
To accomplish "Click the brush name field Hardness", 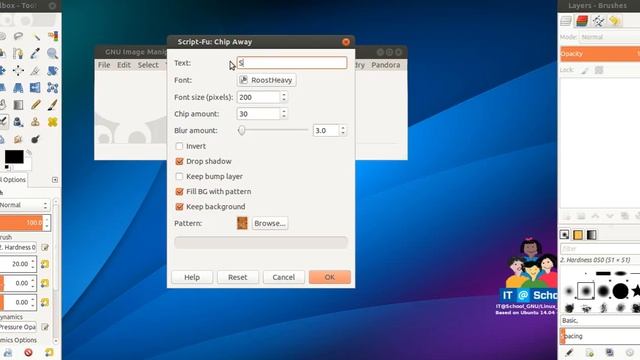I will coord(18,247).
